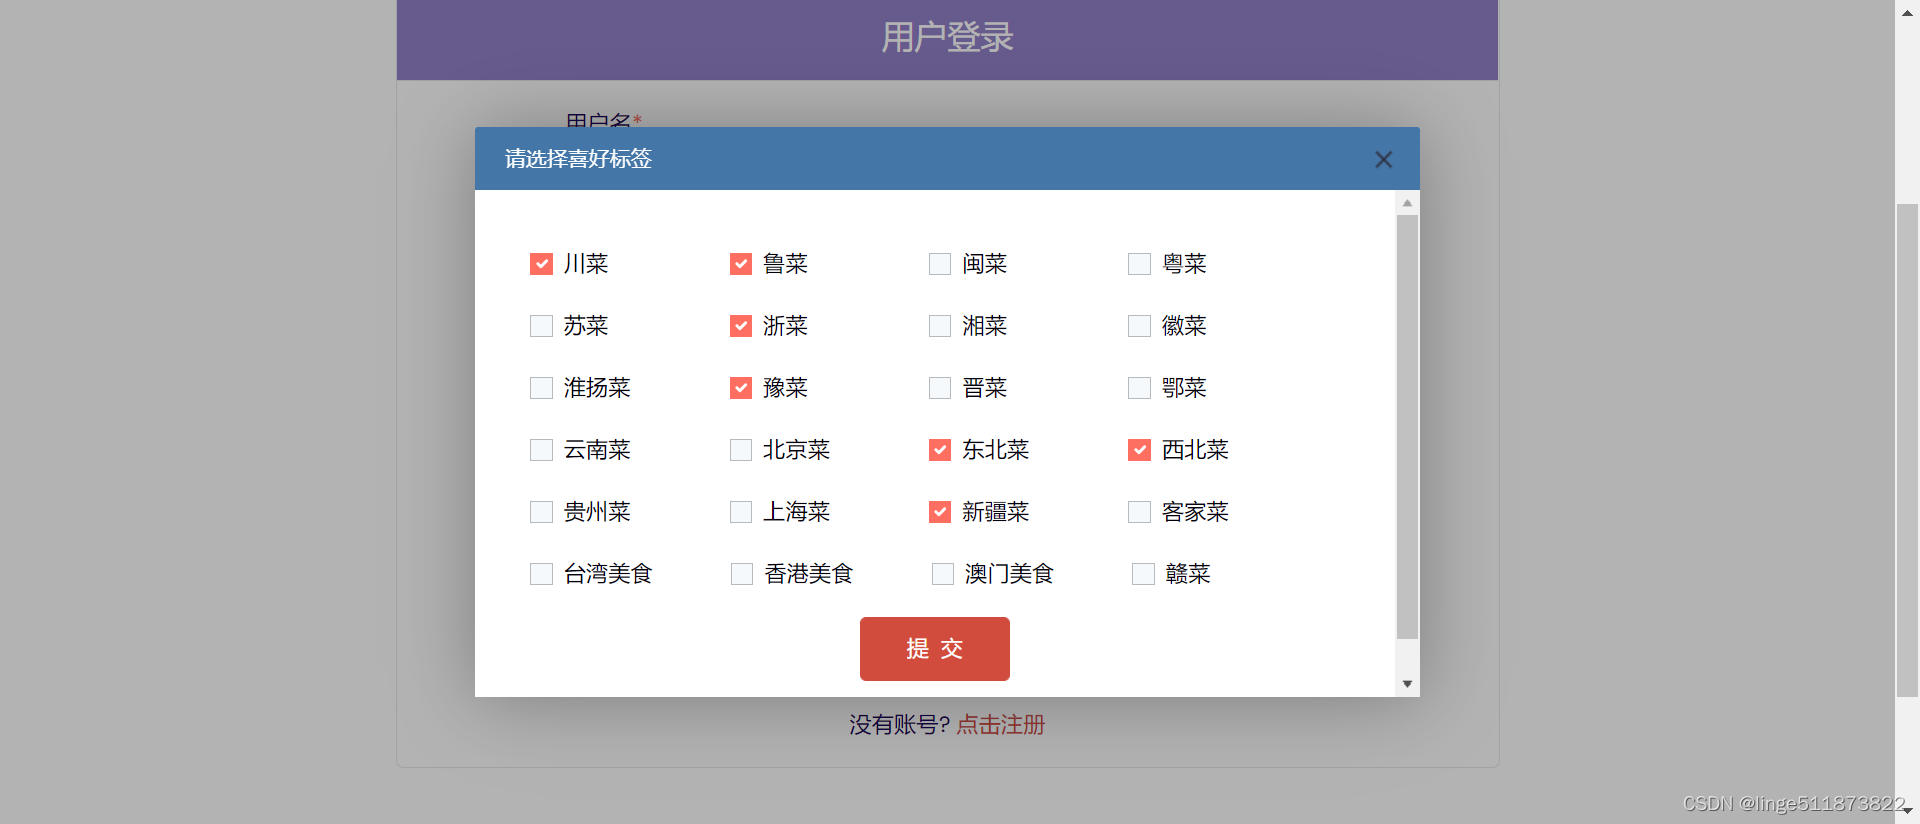Check the 贵州菜 checkbox
Screen dimensions: 1920x824
541,512
